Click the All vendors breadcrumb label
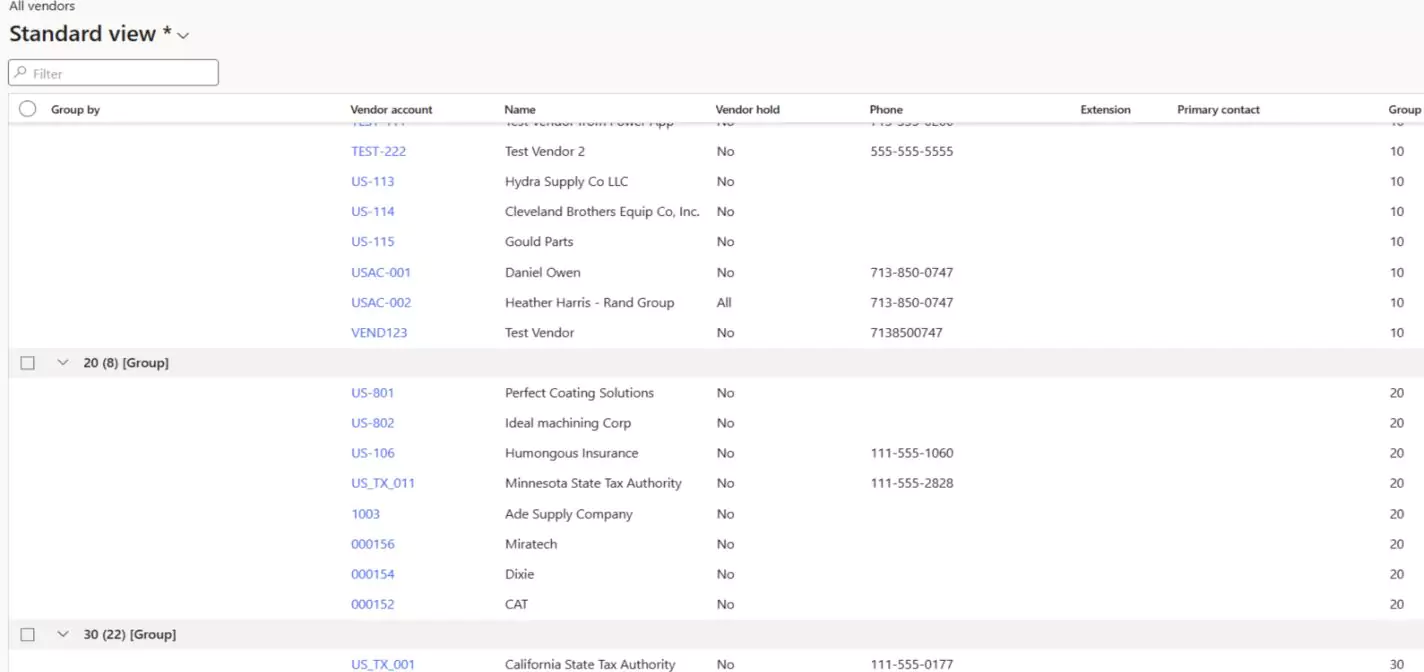The height and width of the screenshot is (672, 1424). 41,6
